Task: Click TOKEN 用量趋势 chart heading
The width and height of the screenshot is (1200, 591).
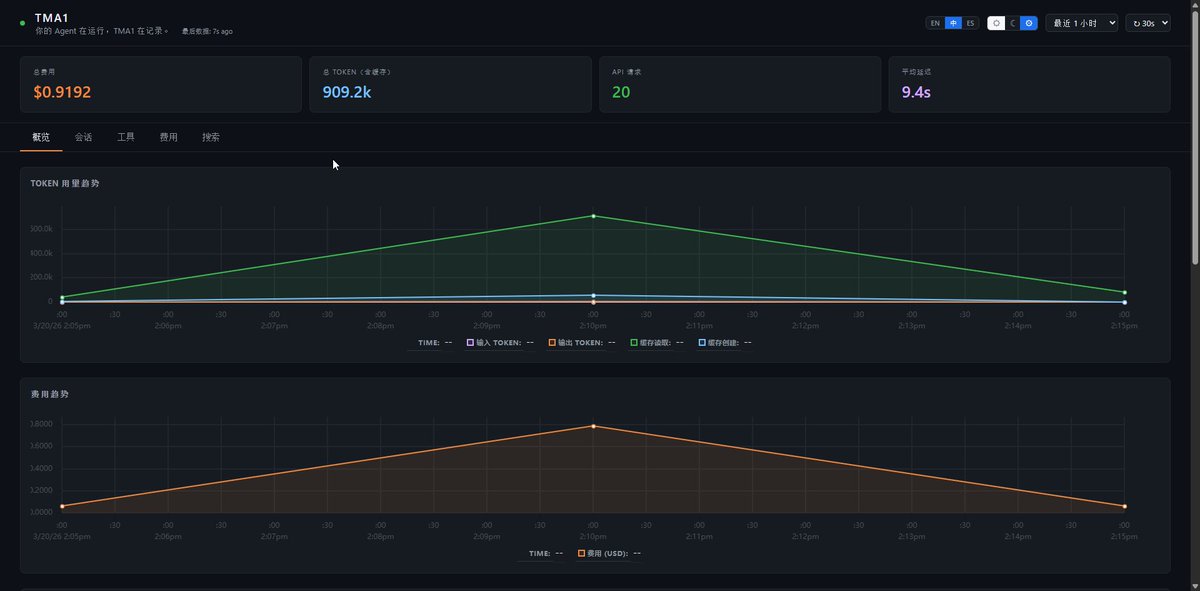Action: pos(65,184)
